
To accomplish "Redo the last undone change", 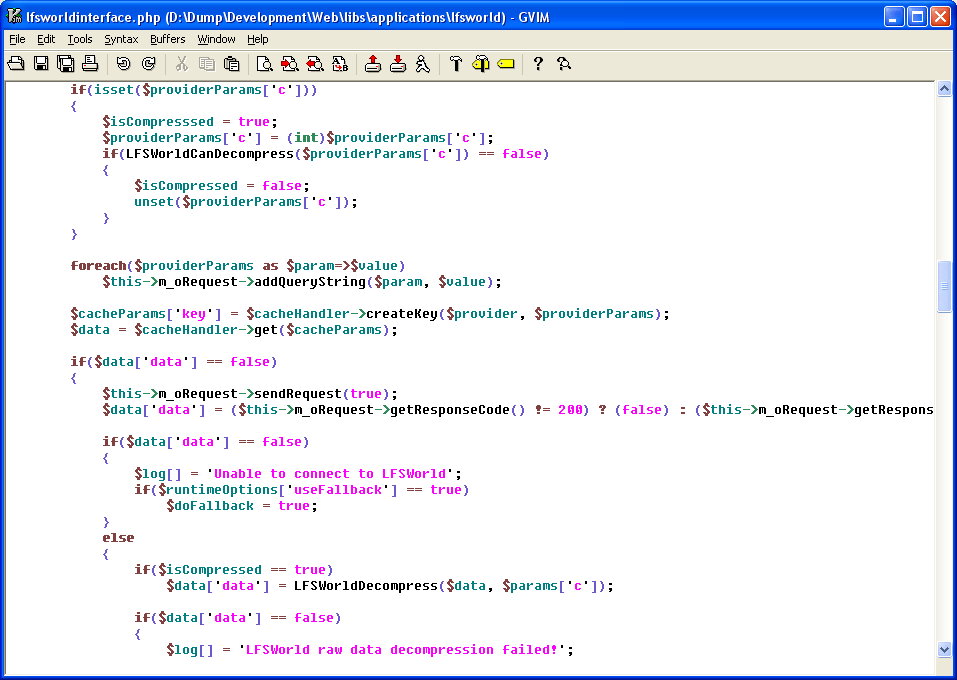I will pyautogui.click(x=148, y=63).
